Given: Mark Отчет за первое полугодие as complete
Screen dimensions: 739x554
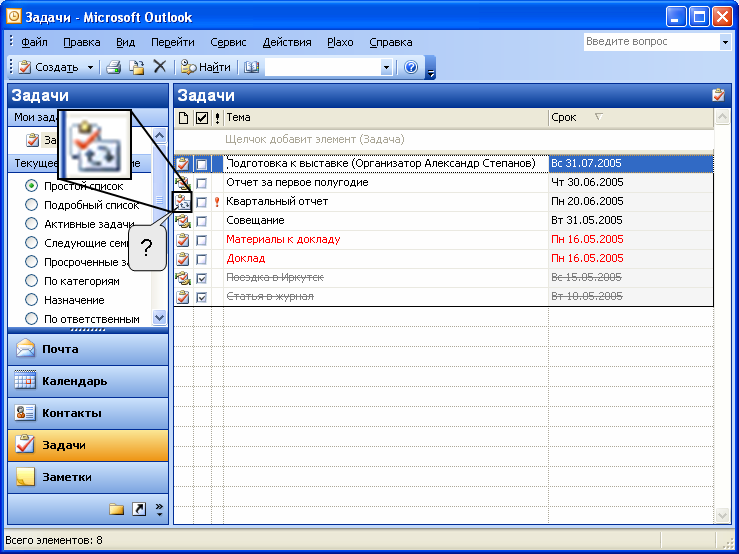Looking at the screenshot, I should pos(201,183).
